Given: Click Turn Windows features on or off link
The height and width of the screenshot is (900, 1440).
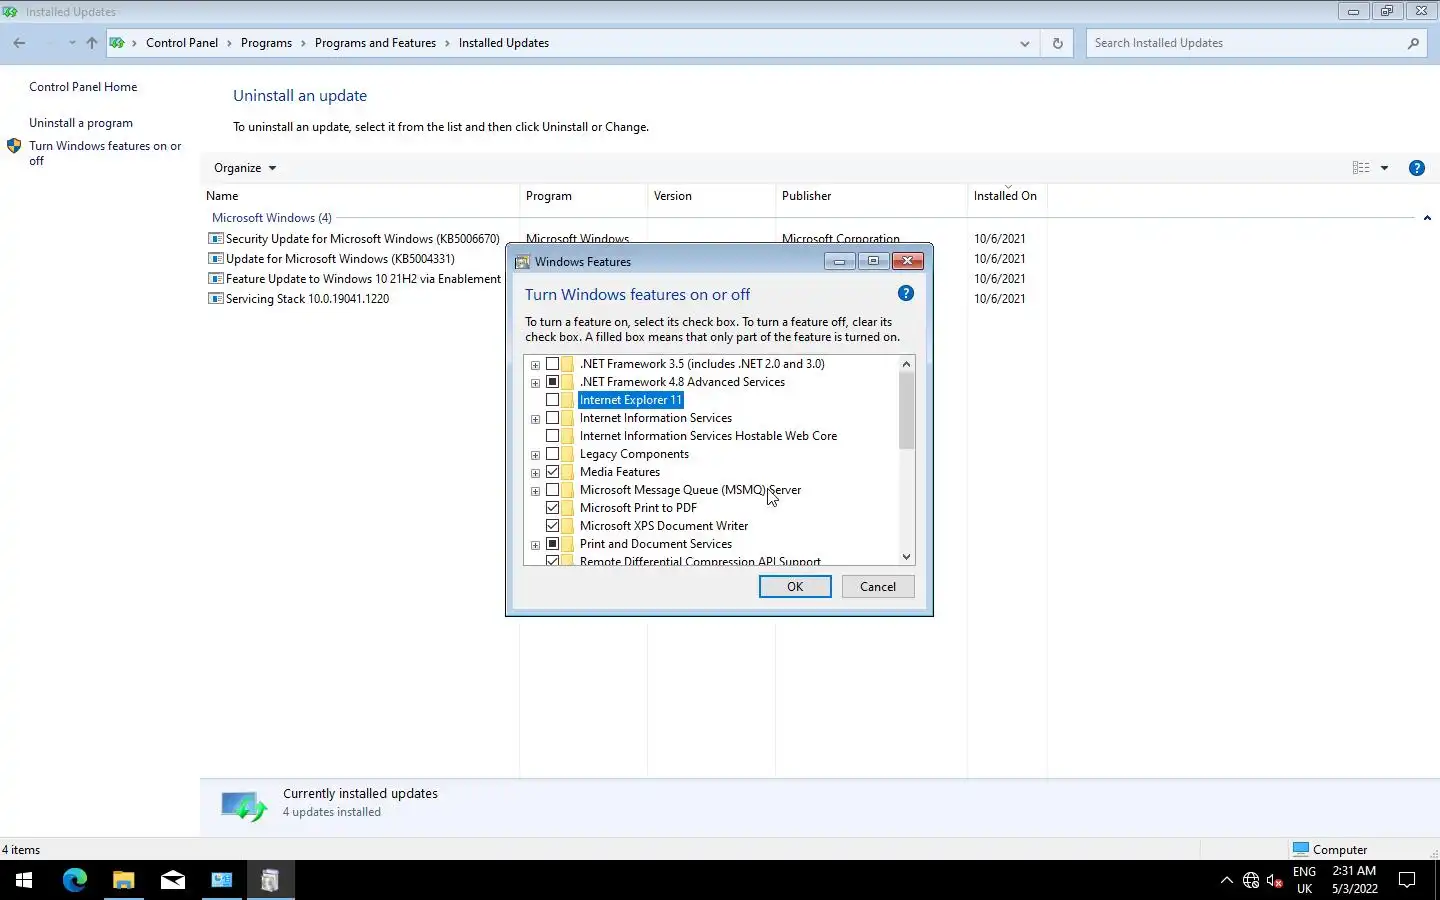Looking at the screenshot, I should click(105, 153).
